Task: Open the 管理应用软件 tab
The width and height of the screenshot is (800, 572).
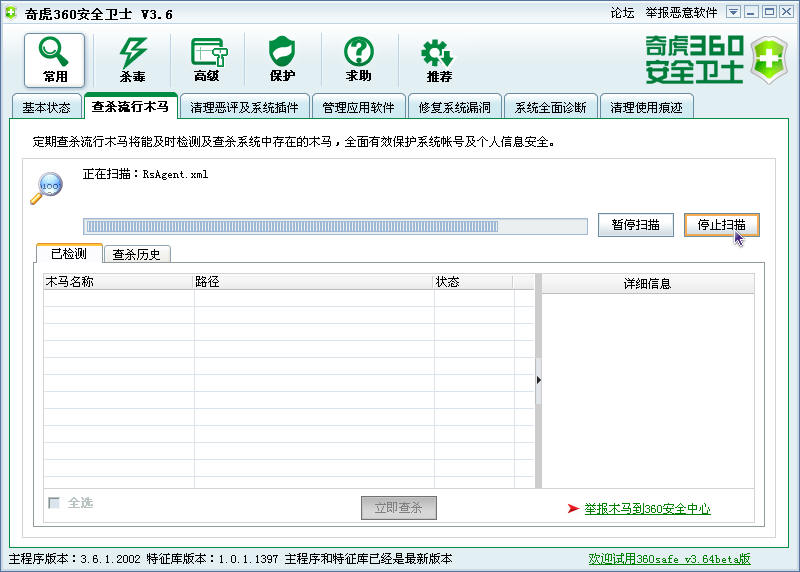Action: pos(358,107)
